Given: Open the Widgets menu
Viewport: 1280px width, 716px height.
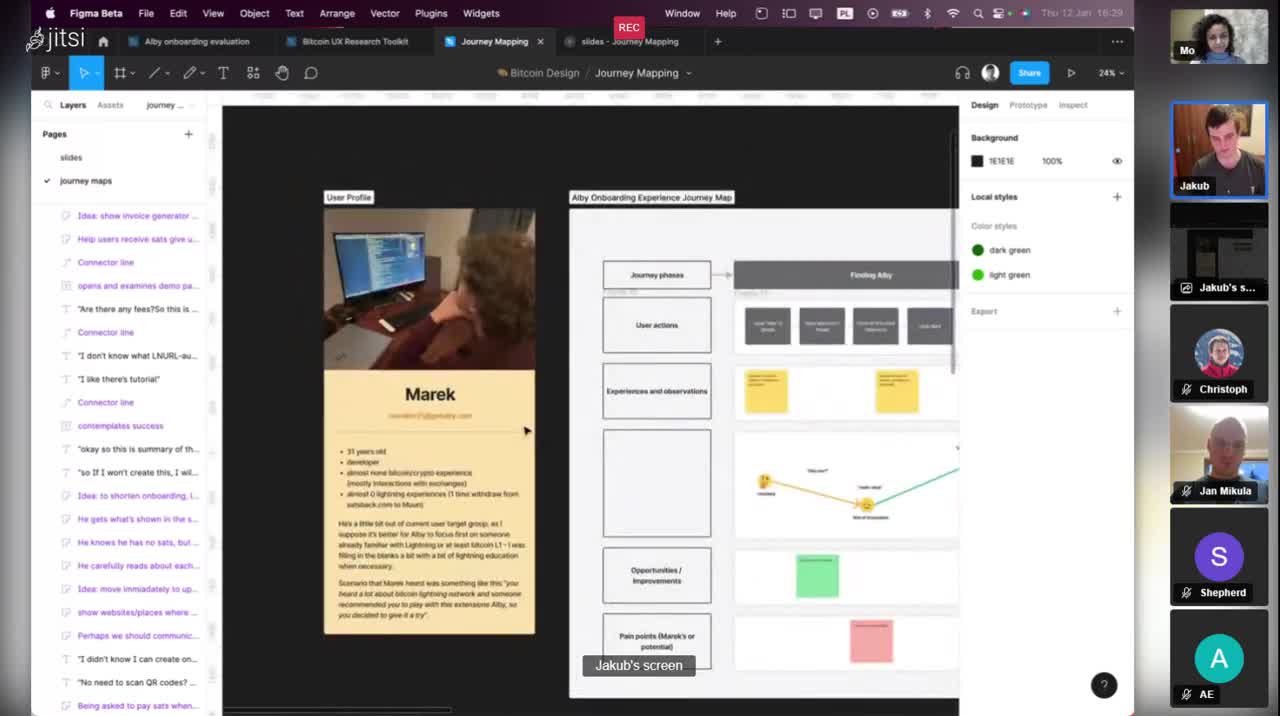Looking at the screenshot, I should tap(481, 13).
